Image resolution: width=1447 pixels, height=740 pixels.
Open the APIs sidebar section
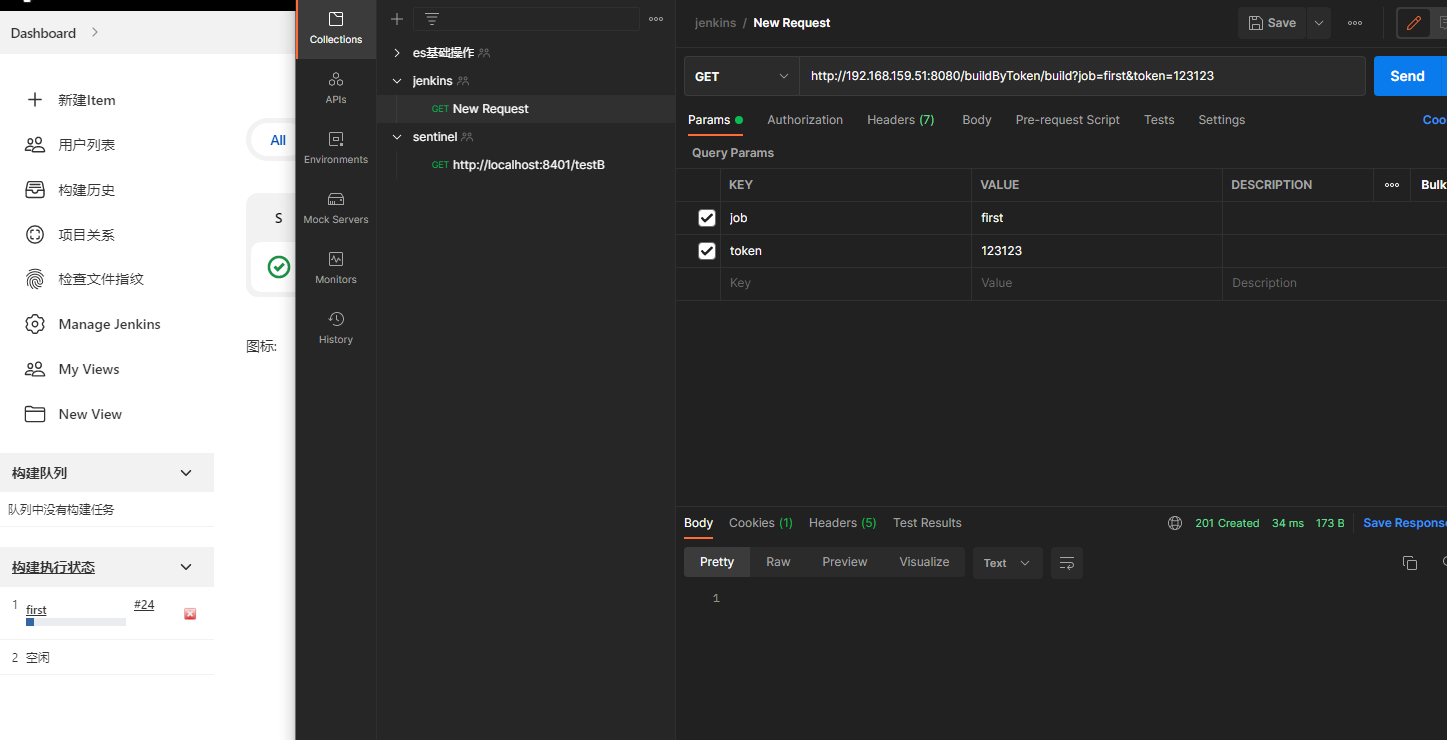(x=336, y=88)
